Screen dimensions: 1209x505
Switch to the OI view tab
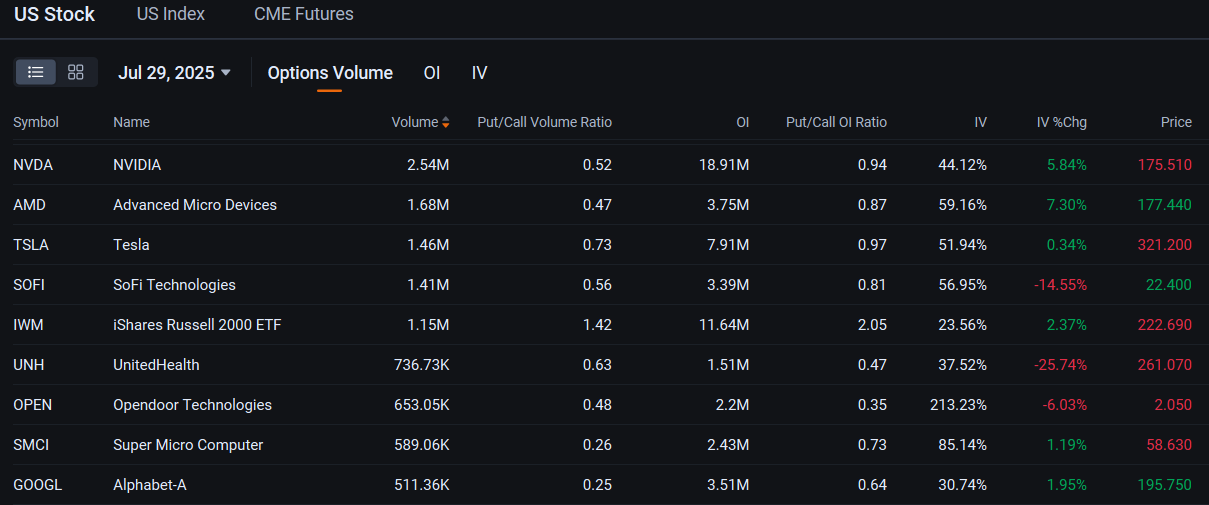pos(432,72)
